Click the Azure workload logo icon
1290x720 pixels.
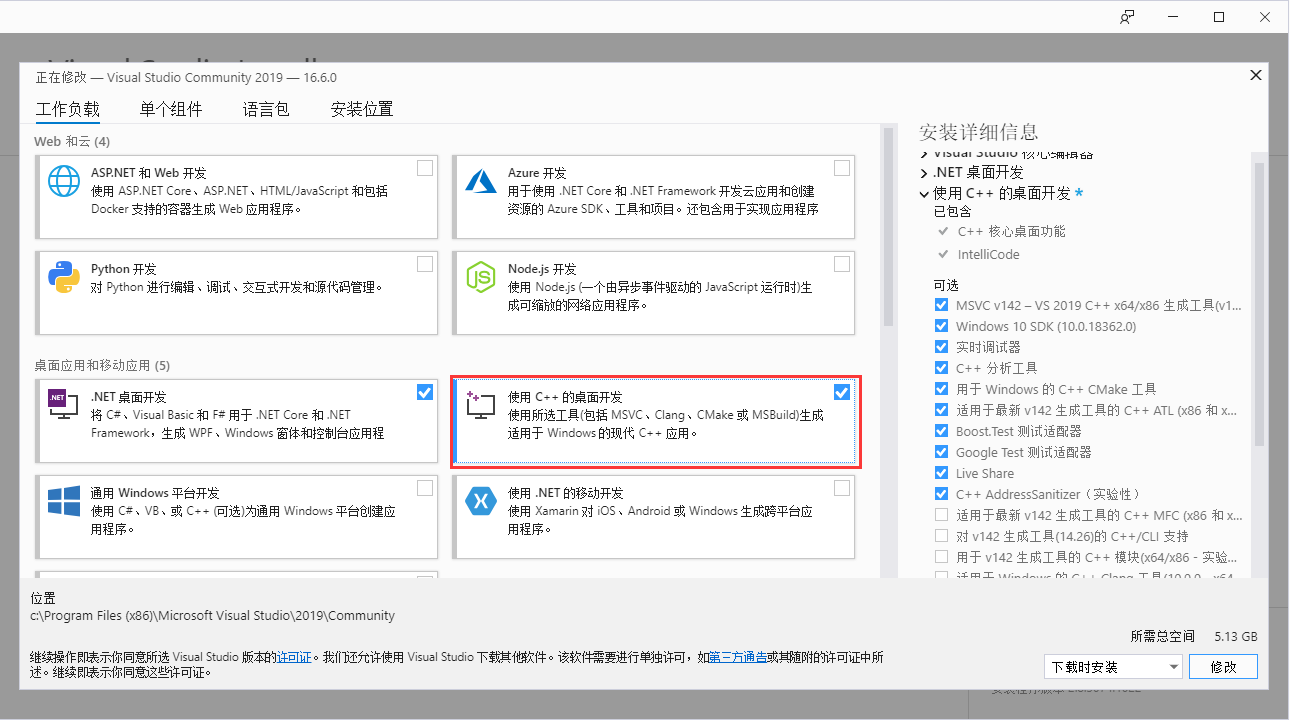tap(481, 181)
